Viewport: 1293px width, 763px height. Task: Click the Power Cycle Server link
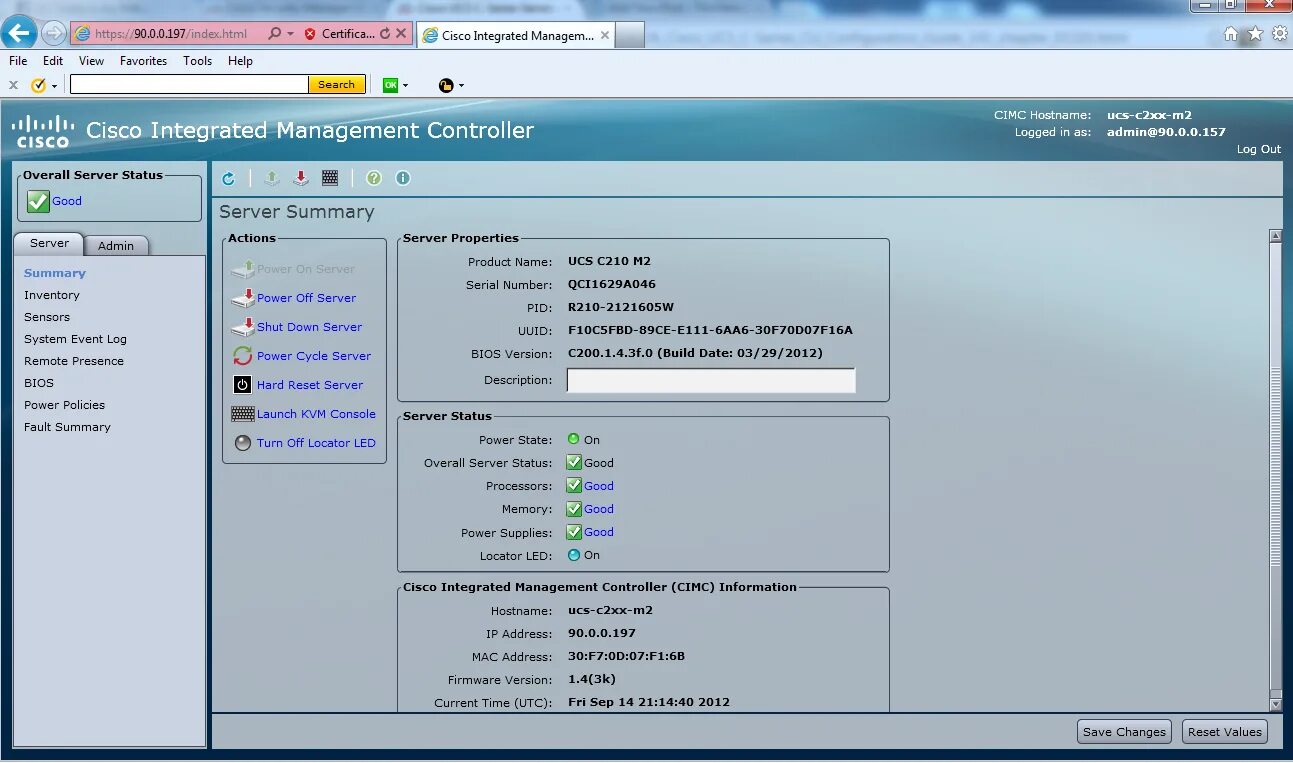pos(314,356)
